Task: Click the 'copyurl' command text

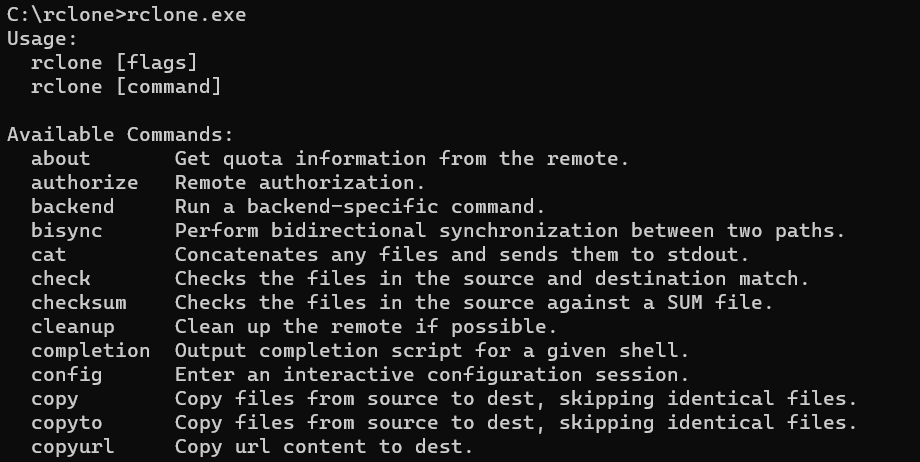Action: 72,447
